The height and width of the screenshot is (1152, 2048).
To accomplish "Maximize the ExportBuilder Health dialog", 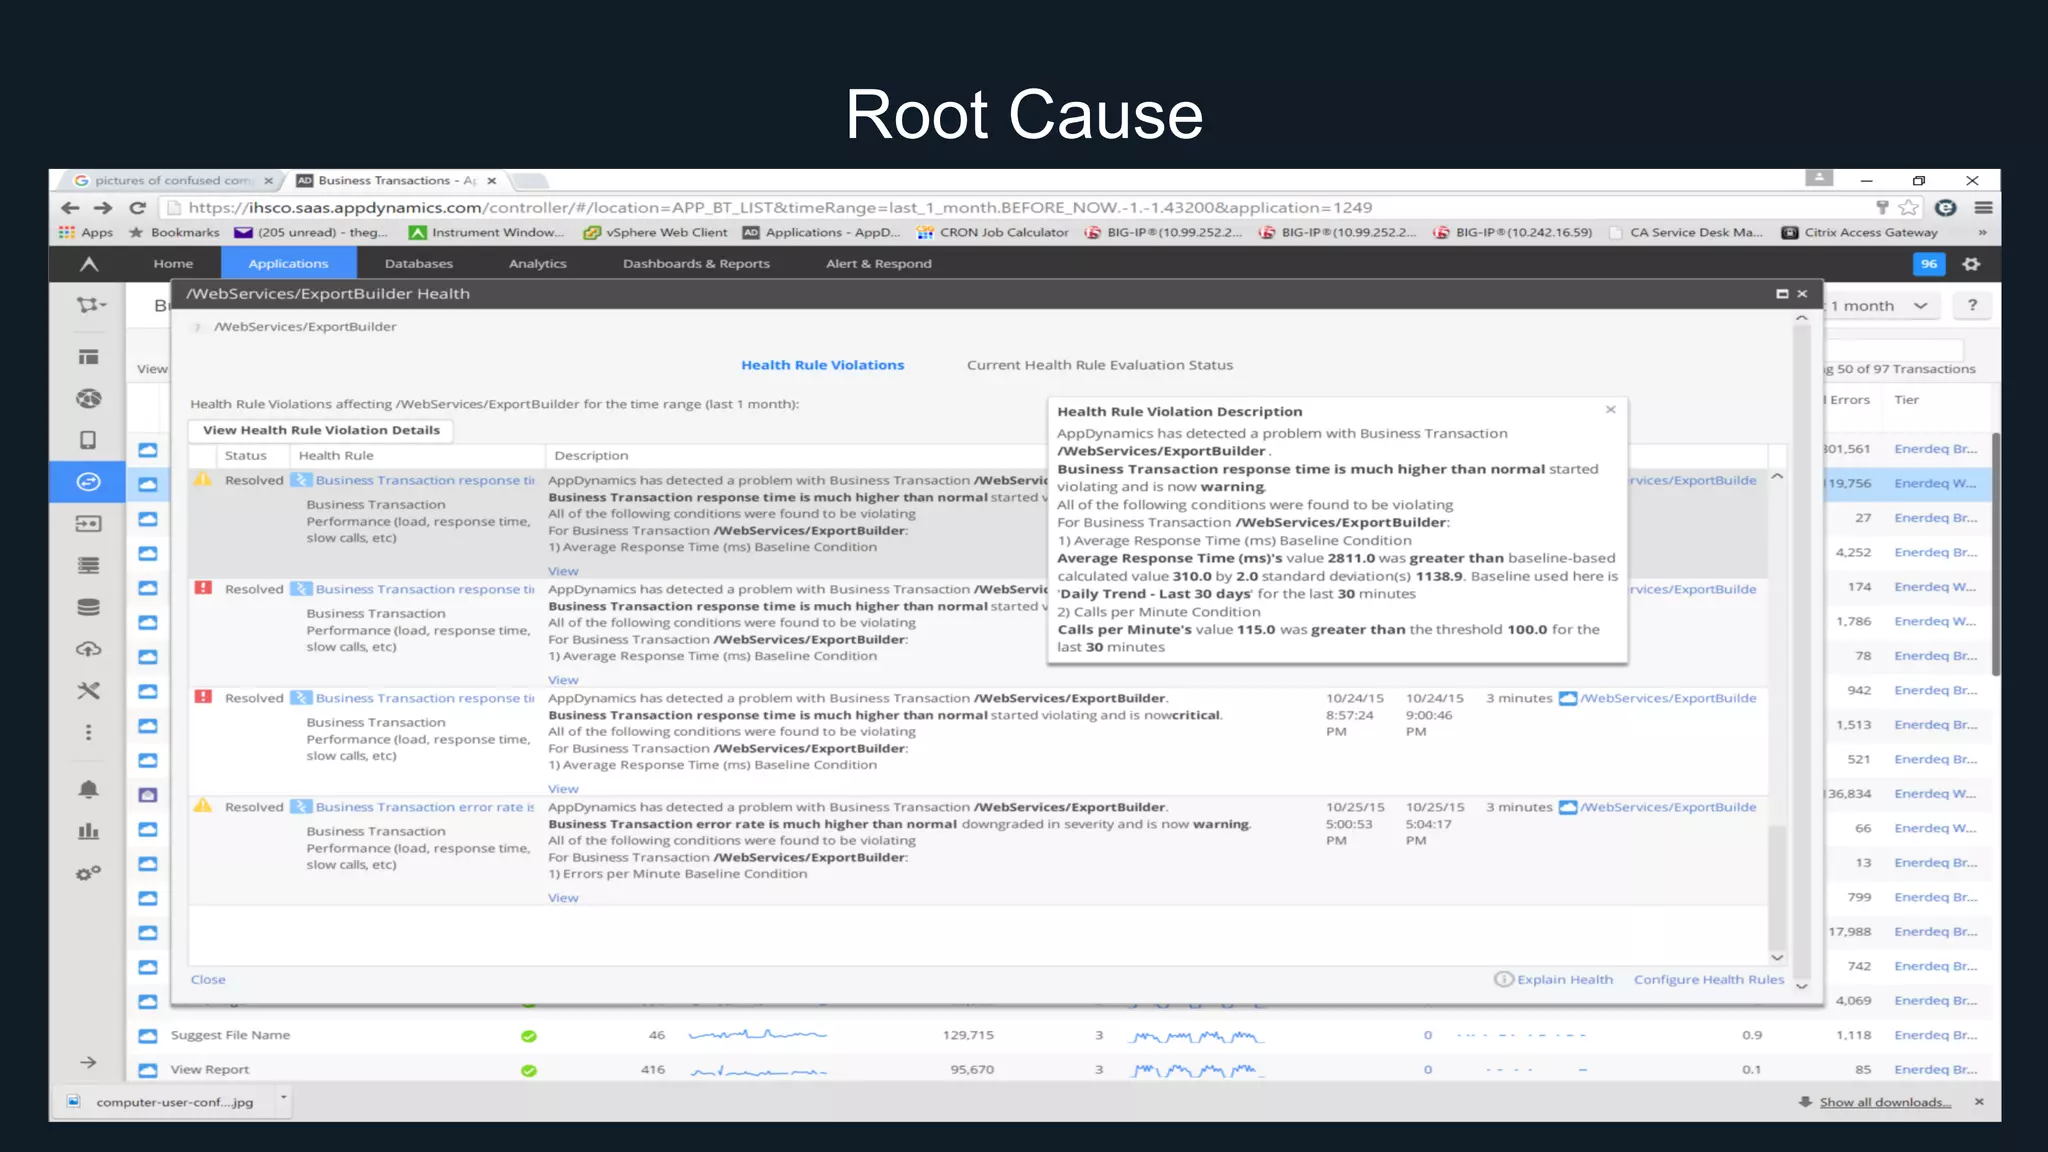I will click(1782, 294).
